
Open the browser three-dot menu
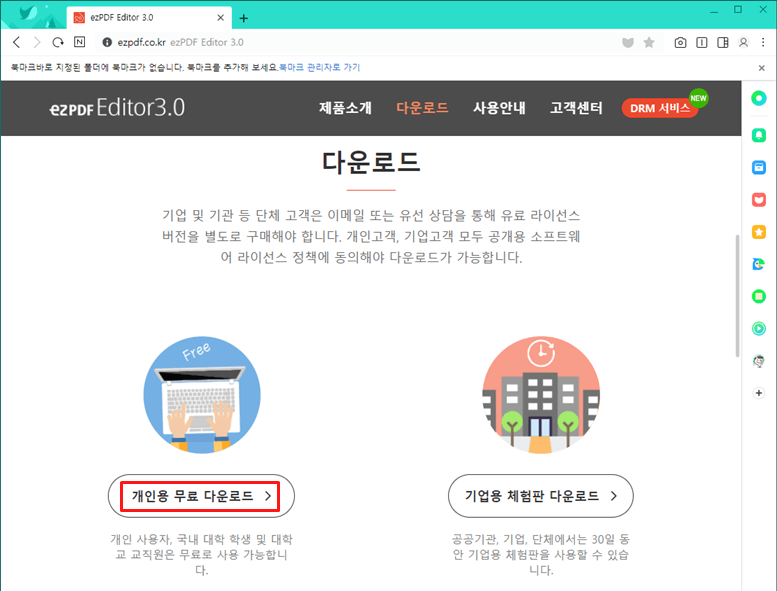click(763, 43)
